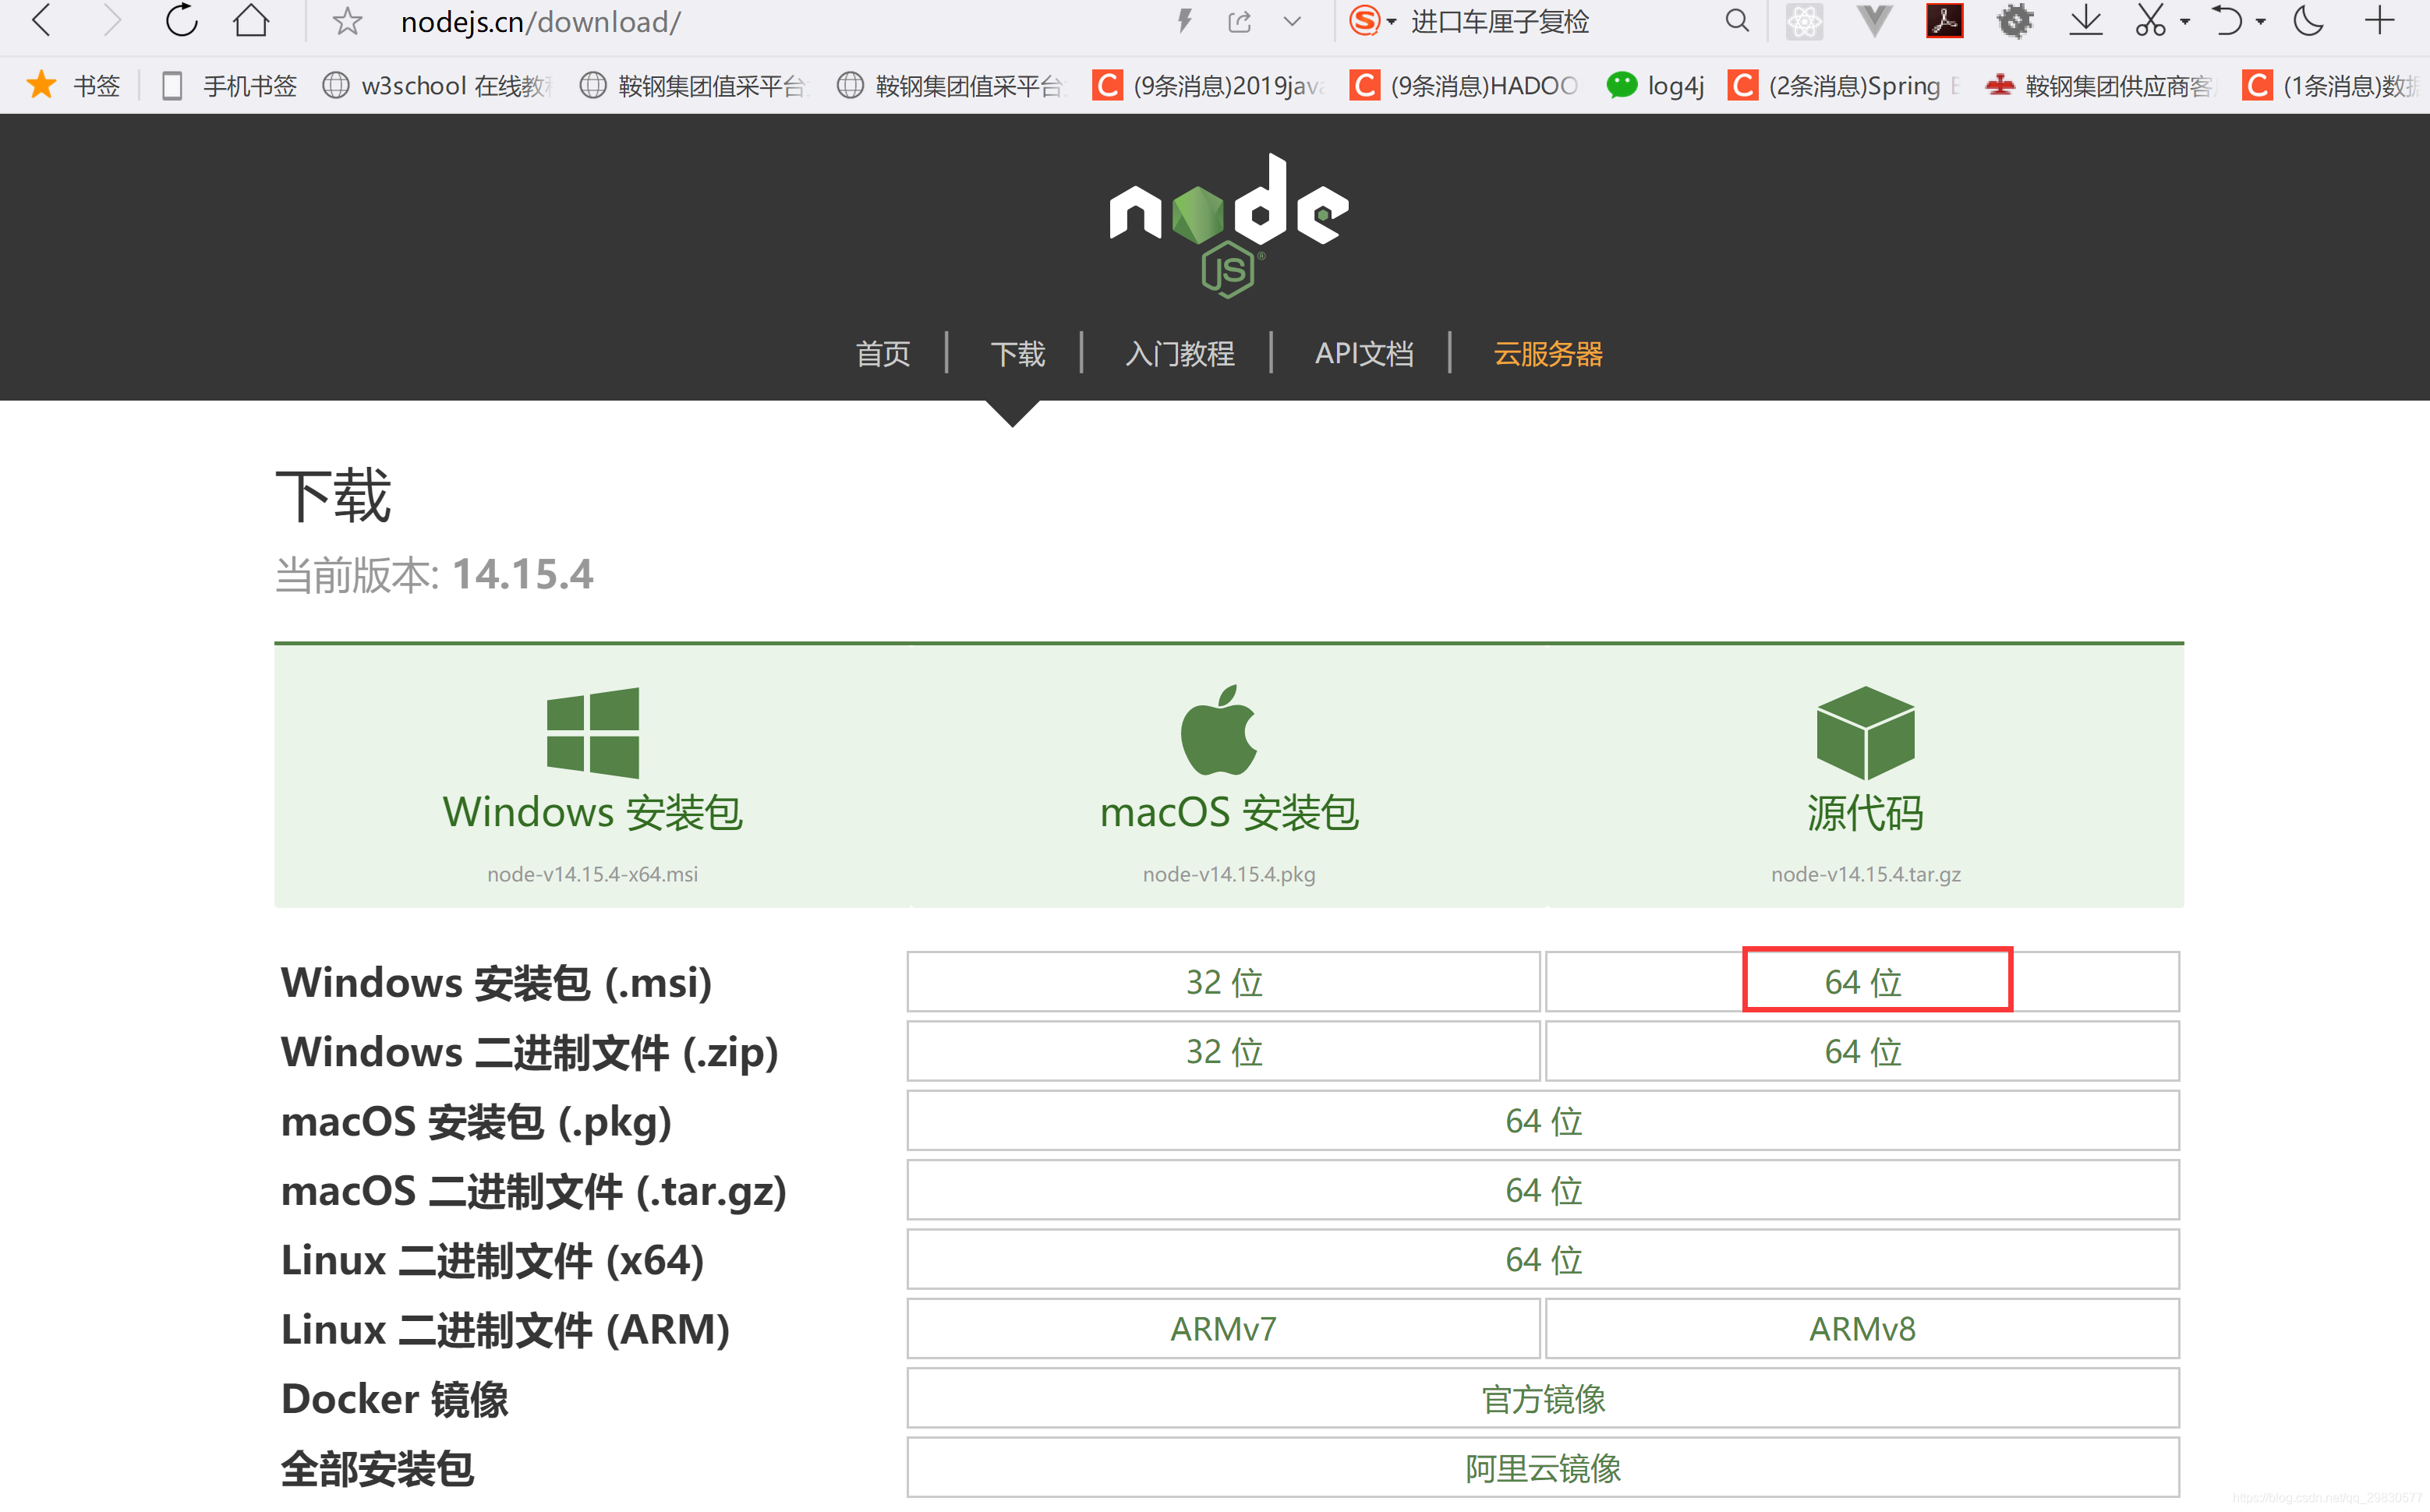The width and height of the screenshot is (2430, 1512).
Task: Click the scissors screenshot tool icon
Action: (x=2149, y=21)
